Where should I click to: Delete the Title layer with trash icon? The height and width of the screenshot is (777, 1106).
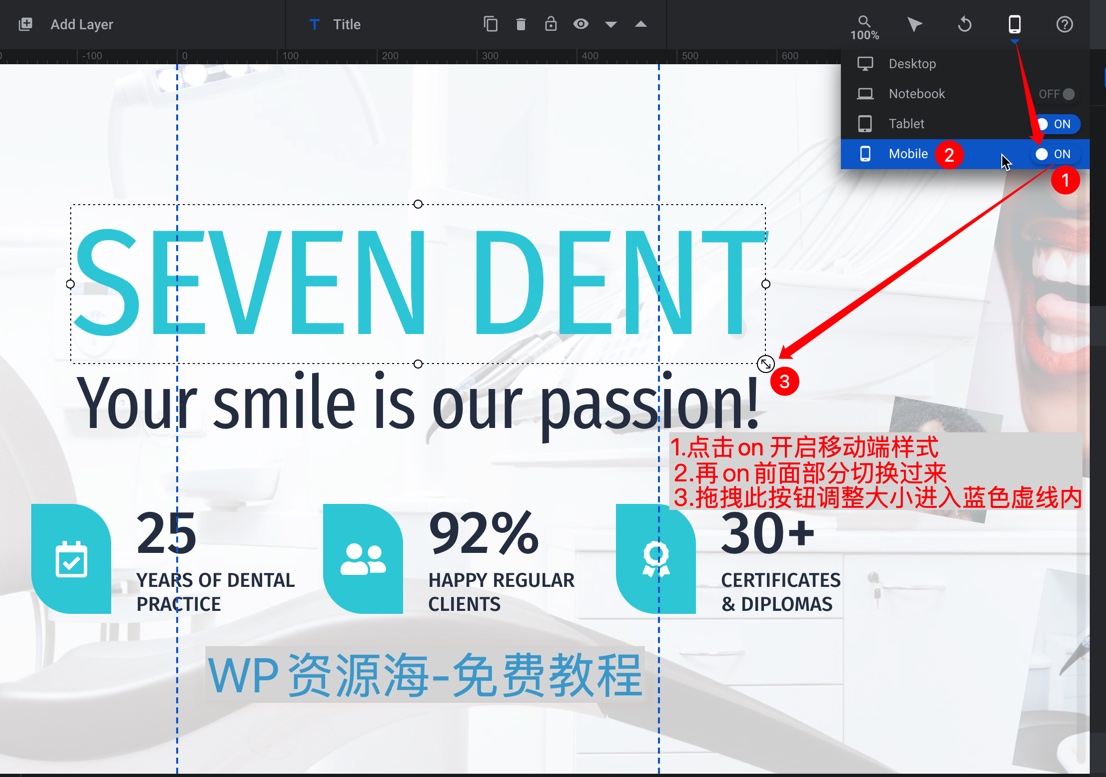point(521,25)
